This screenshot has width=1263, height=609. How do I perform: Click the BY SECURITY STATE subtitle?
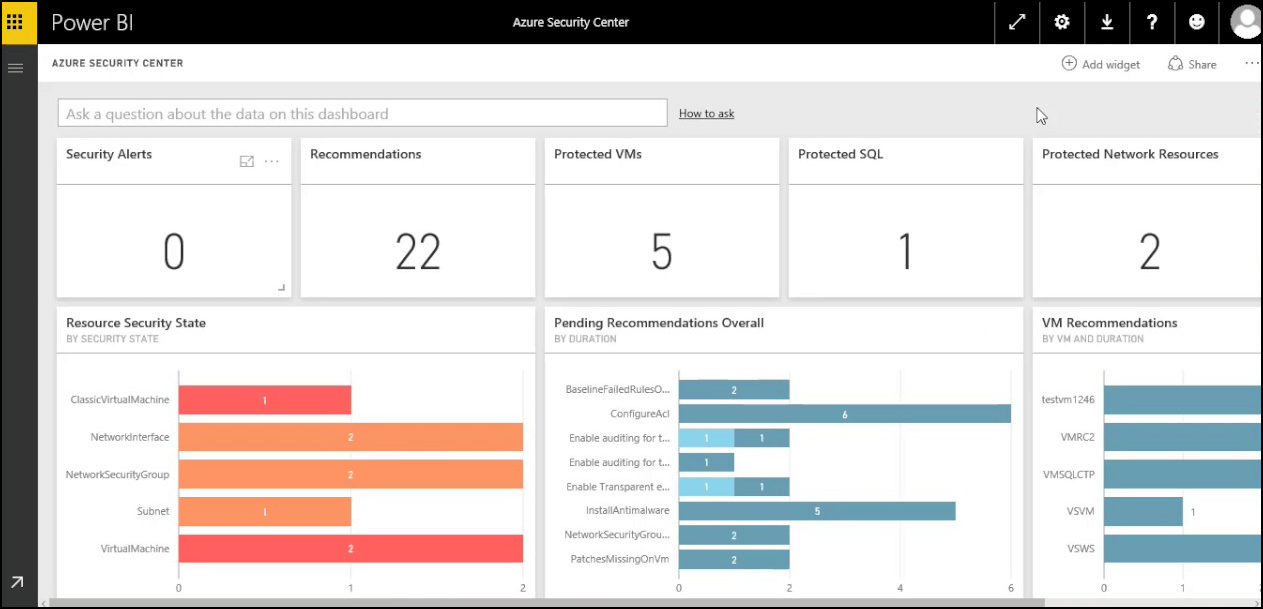(112, 339)
